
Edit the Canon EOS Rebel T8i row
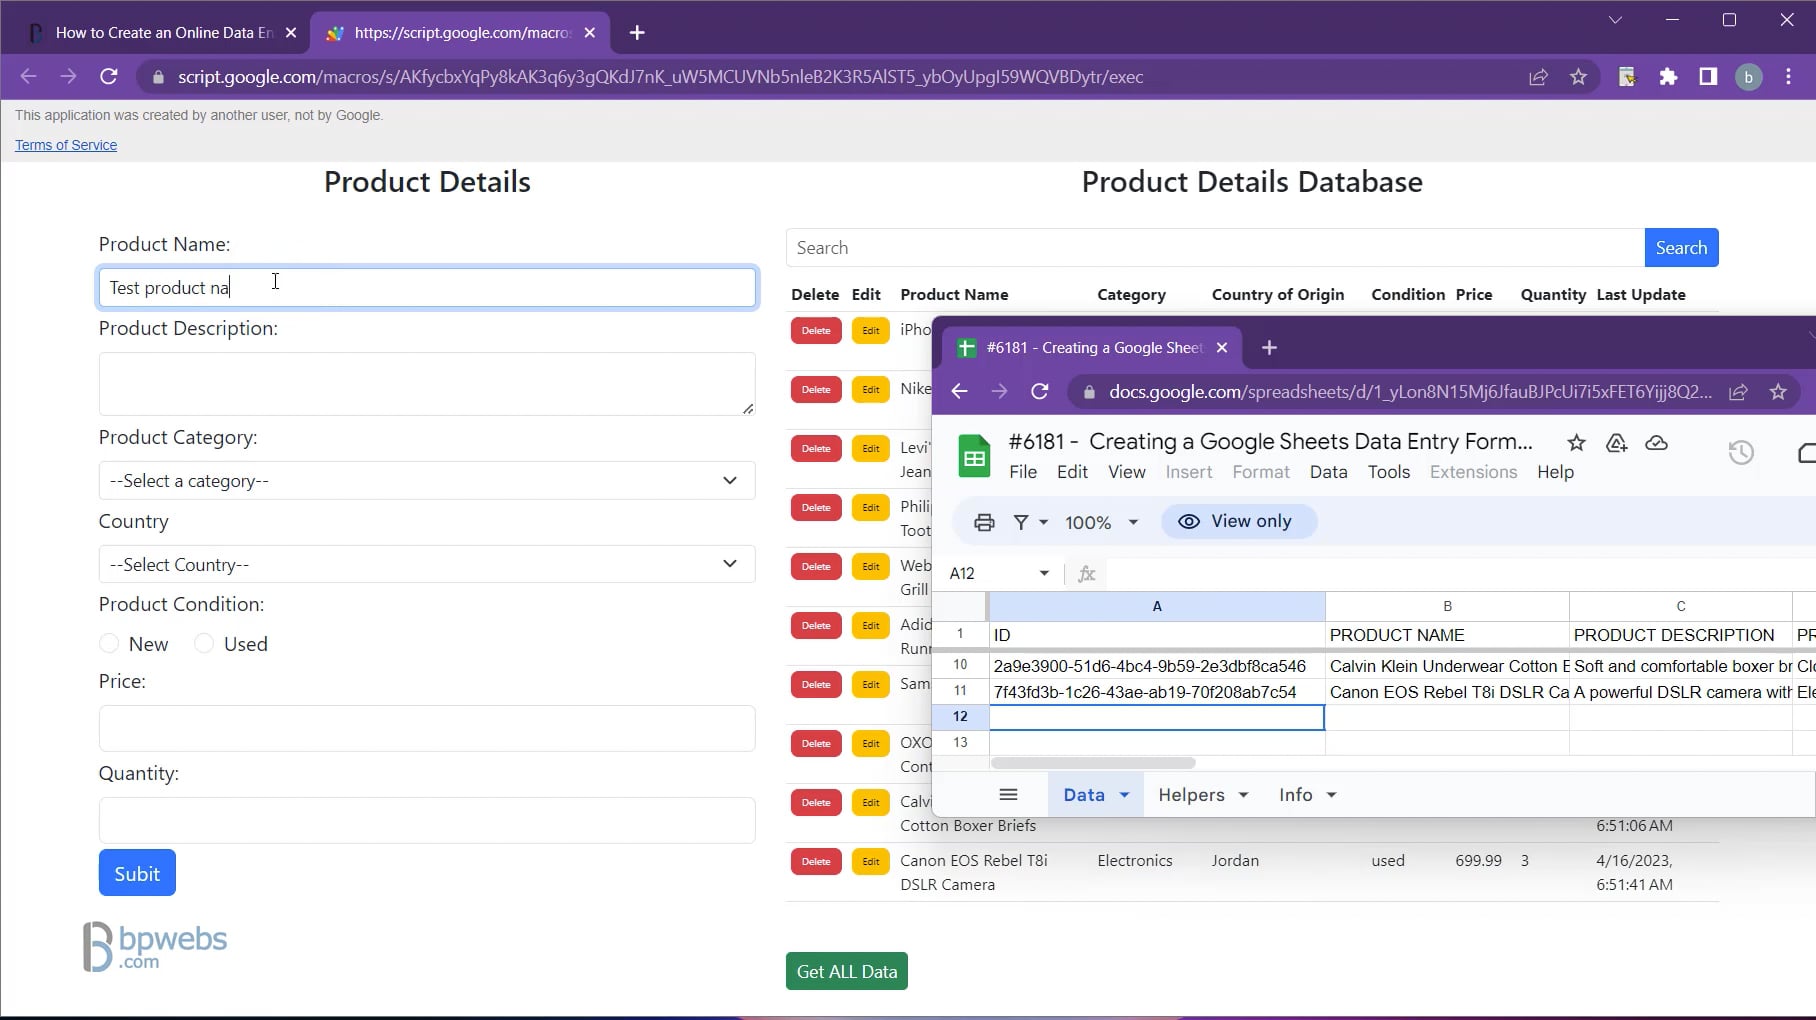[x=871, y=862]
